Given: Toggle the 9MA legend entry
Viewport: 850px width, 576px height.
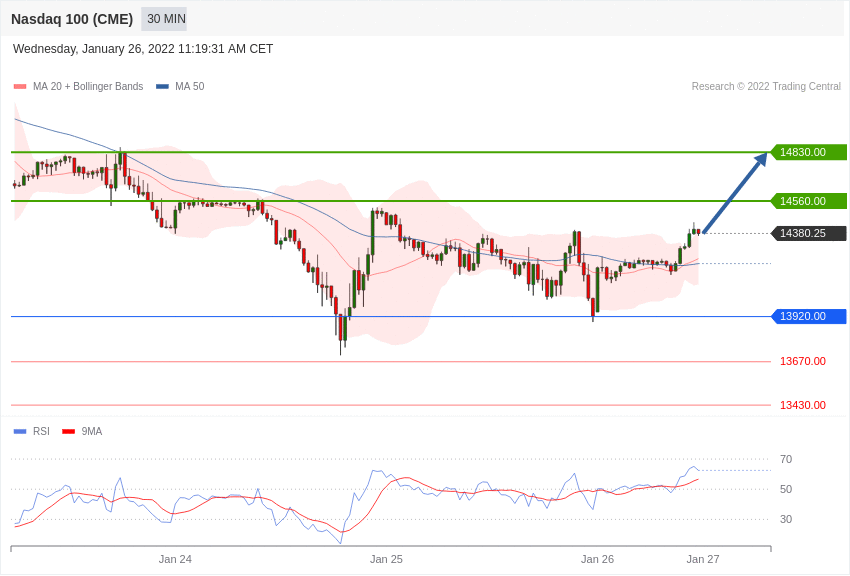Looking at the screenshot, I should click(82, 431).
